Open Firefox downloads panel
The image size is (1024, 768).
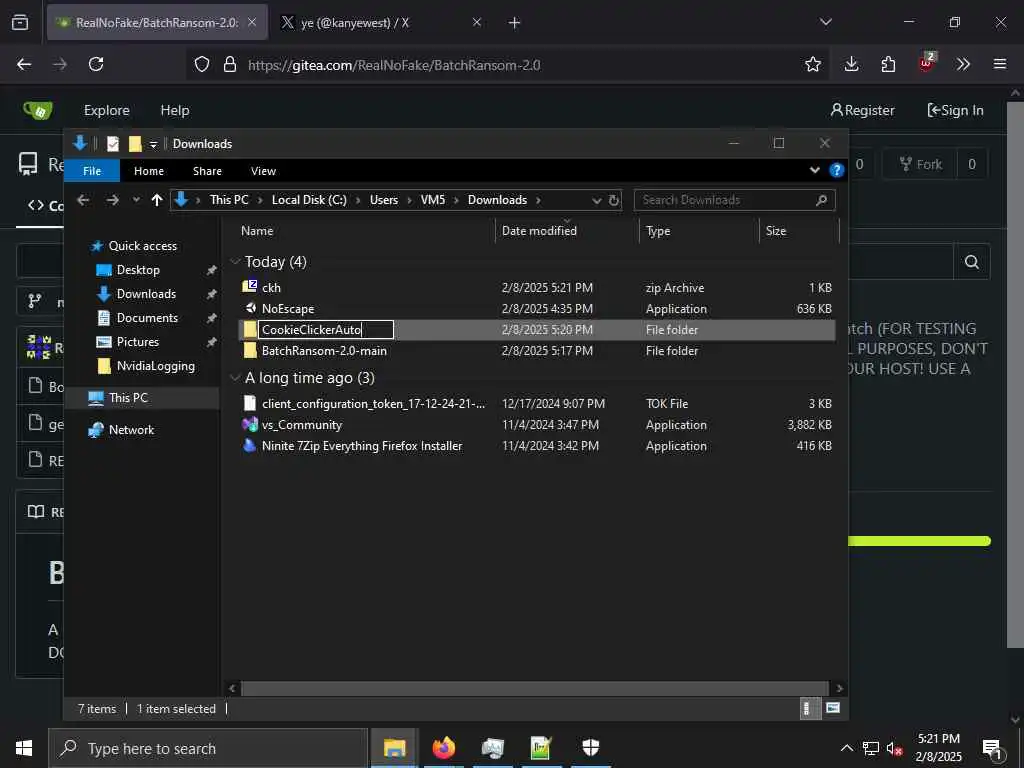coord(851,64)
